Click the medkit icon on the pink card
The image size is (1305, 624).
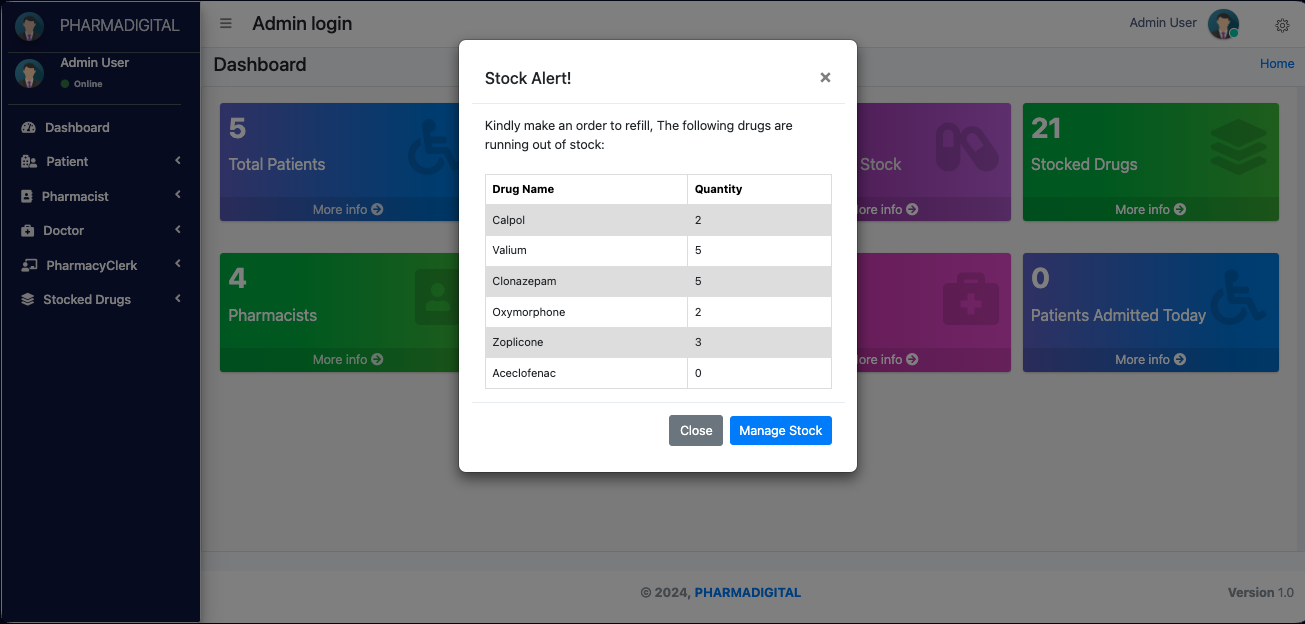(x=970, y=298)
